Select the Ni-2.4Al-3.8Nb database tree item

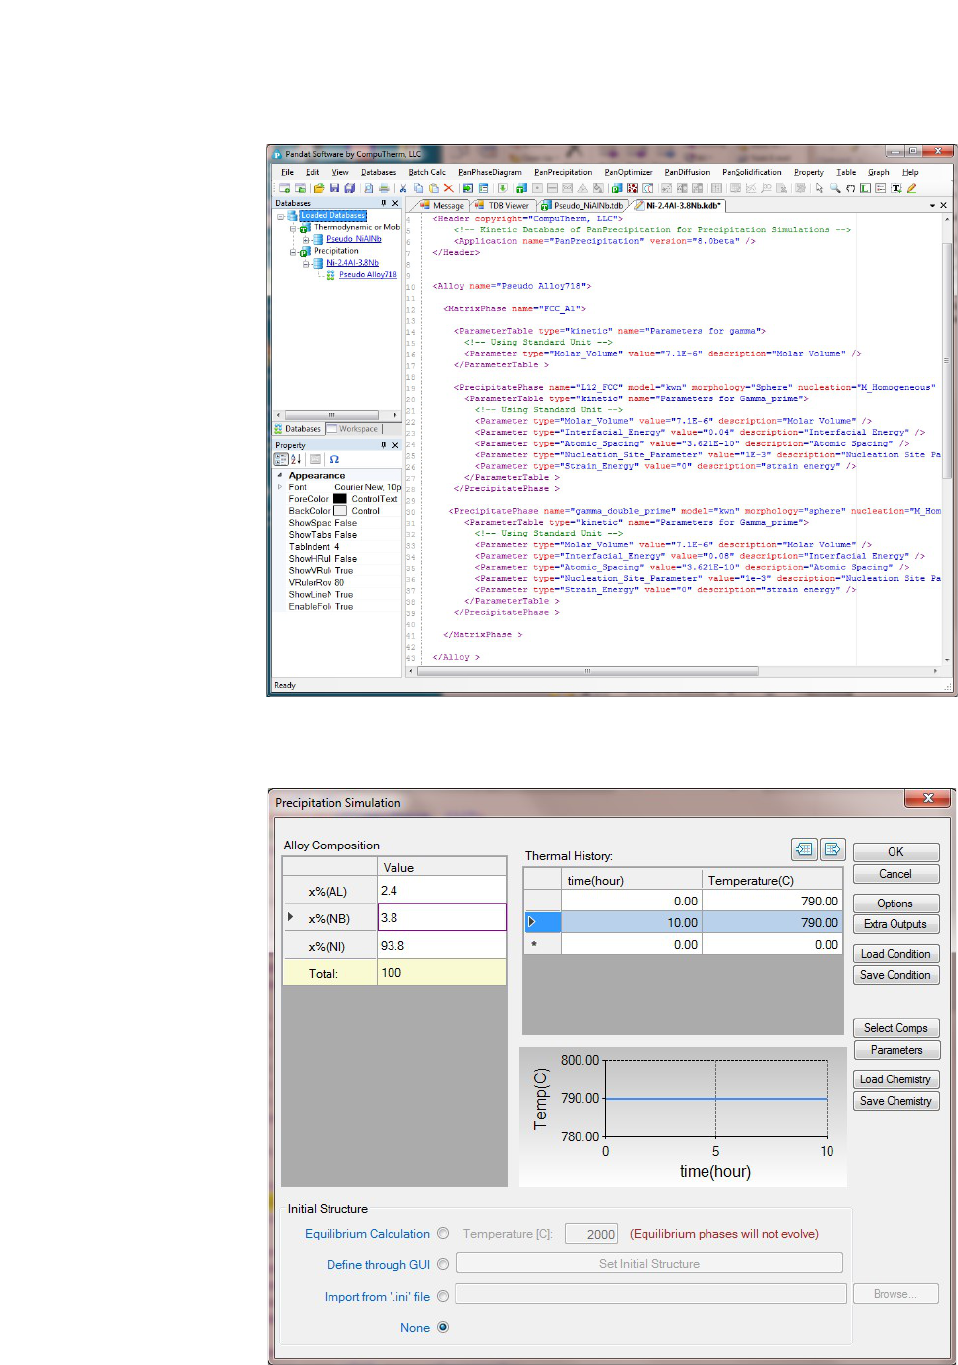click(x=352, y=263)
